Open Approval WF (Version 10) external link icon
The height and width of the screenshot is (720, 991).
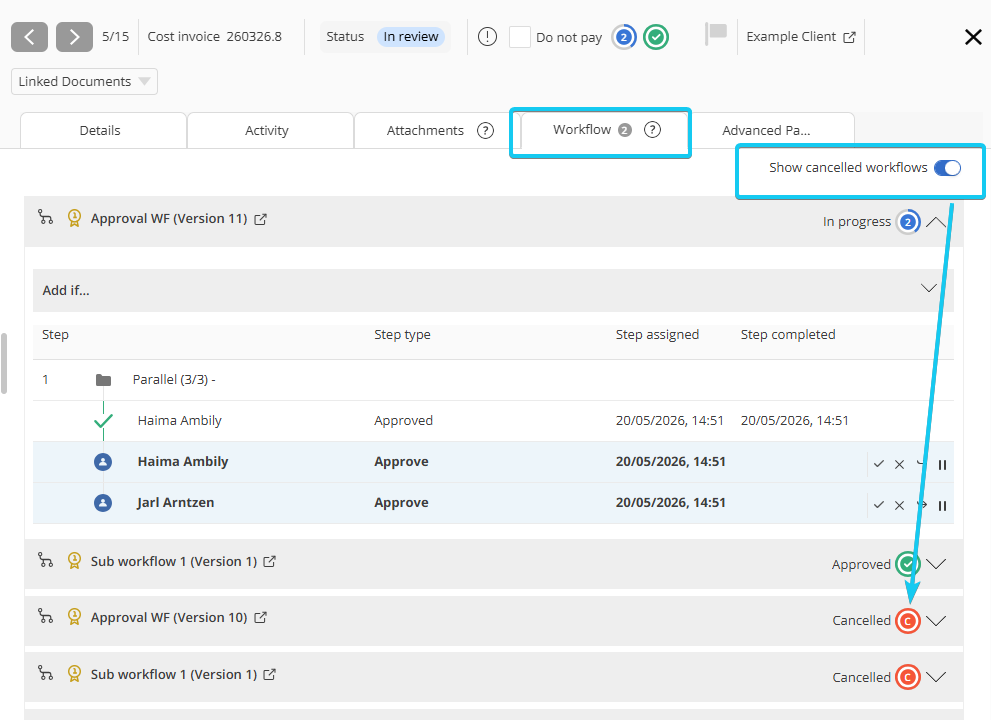260,618
